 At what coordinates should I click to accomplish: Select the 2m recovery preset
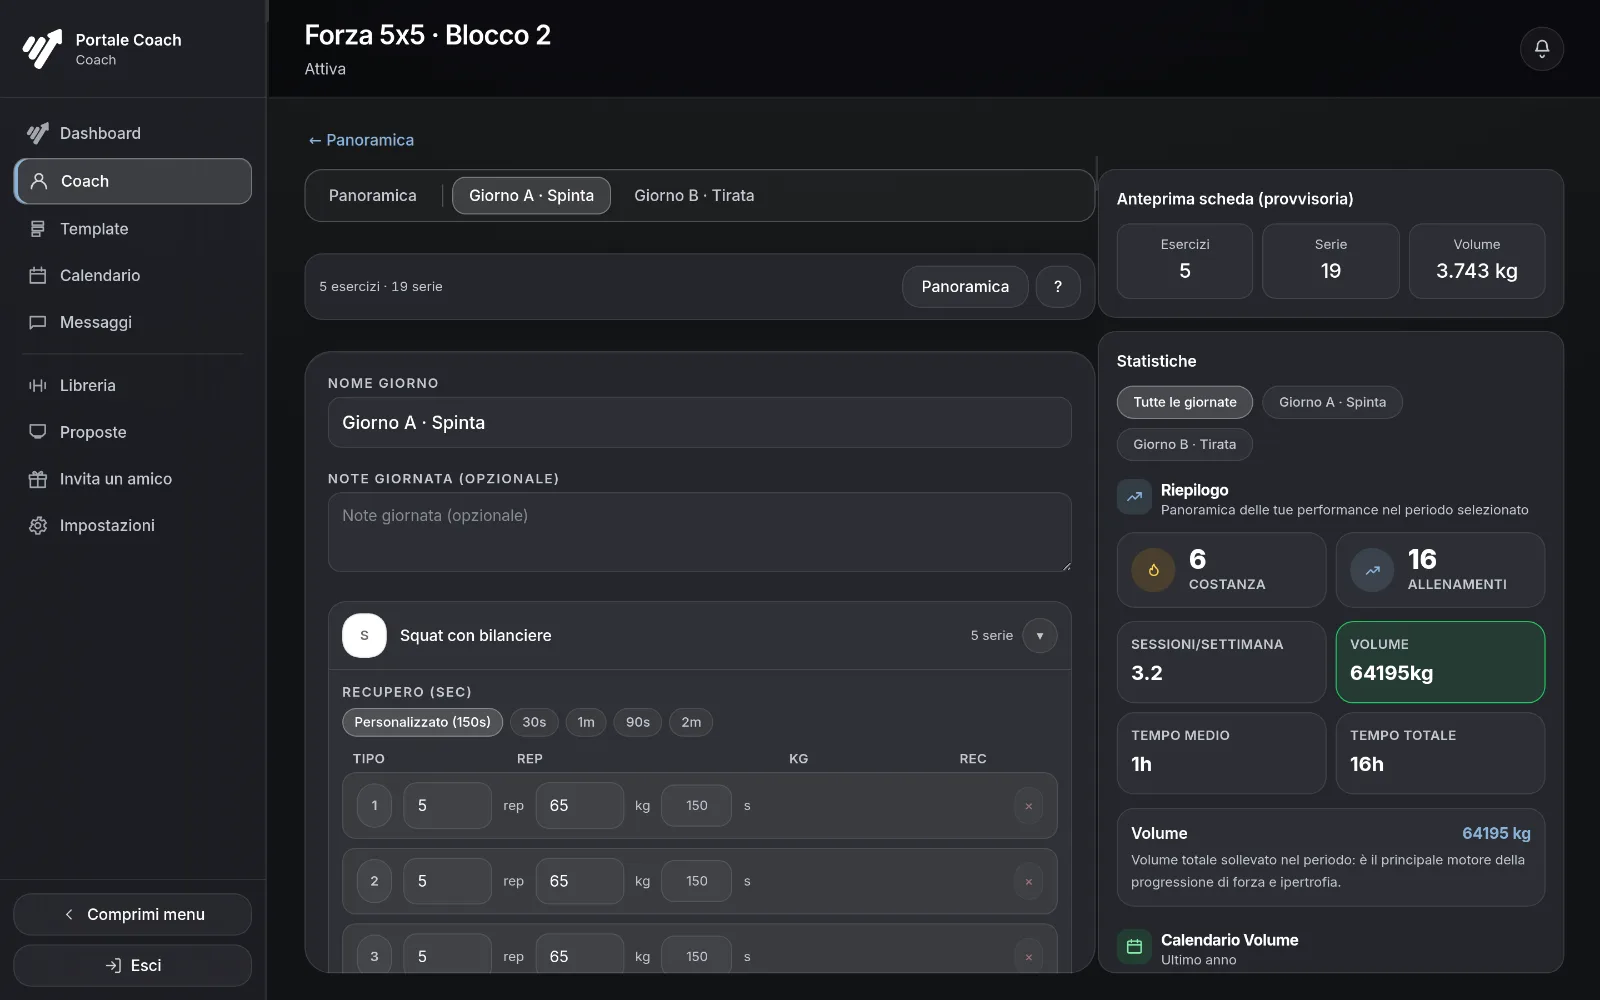click(691, 722)
